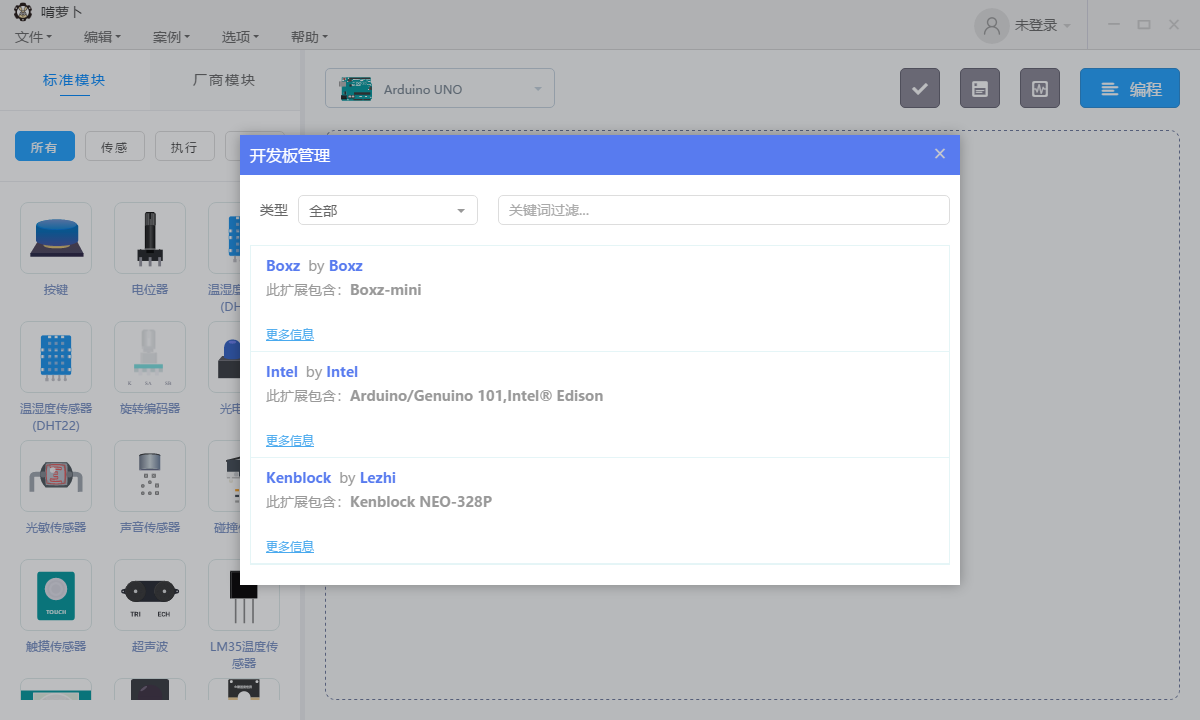Image resolution: width=1200 pixels, height=720 pixels.
Task: Maximize the 啃萝卜 window
Action: click(x=1144, y=25)
